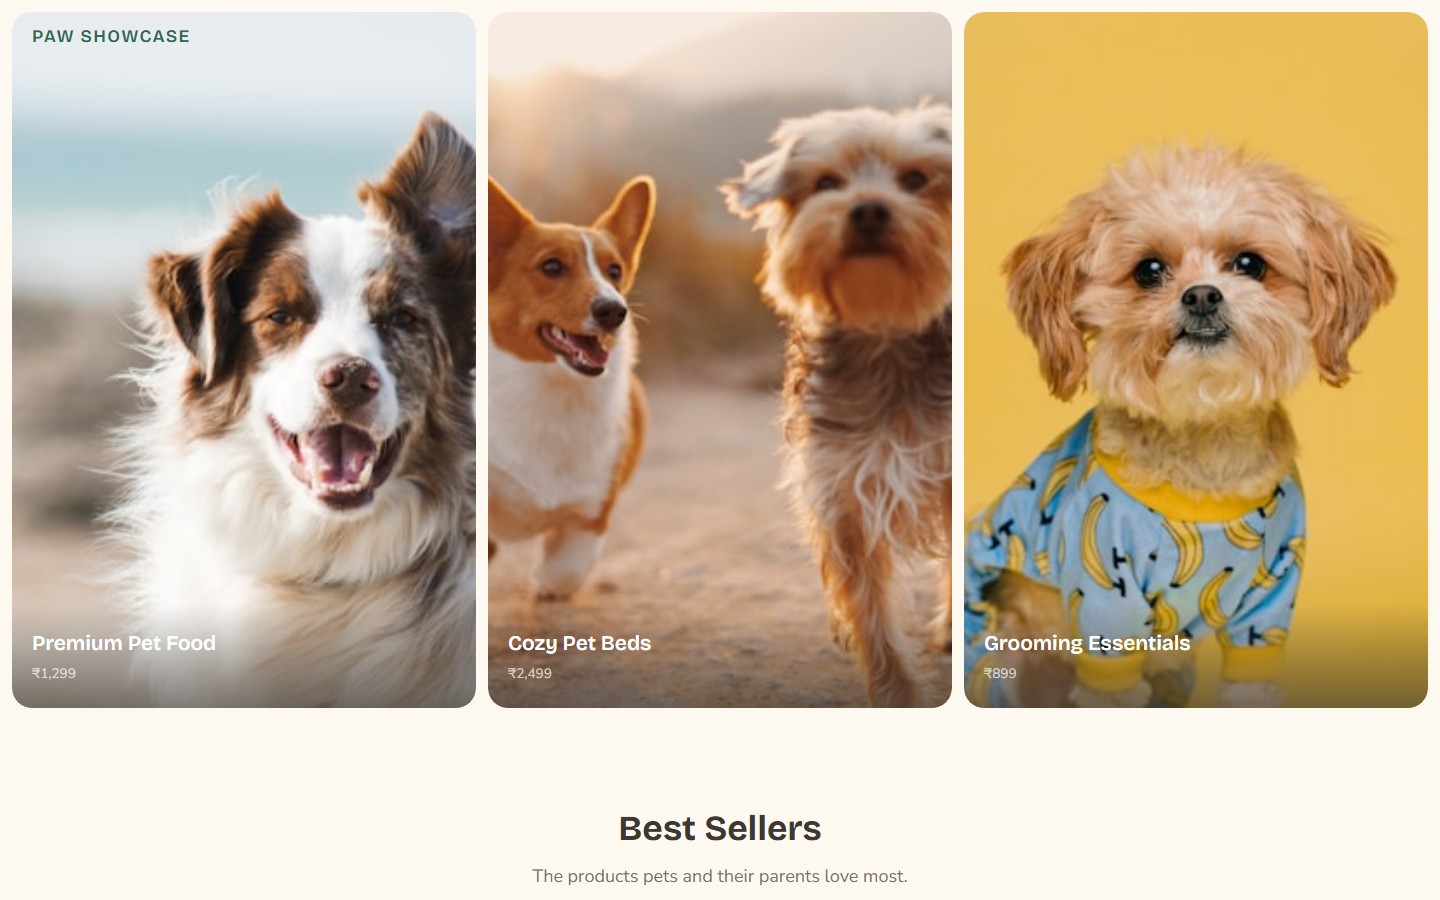The height and width of the screenshot is (900, 1440).
Task: Open the Premium Pet Food title
Action: coord(124,643)
